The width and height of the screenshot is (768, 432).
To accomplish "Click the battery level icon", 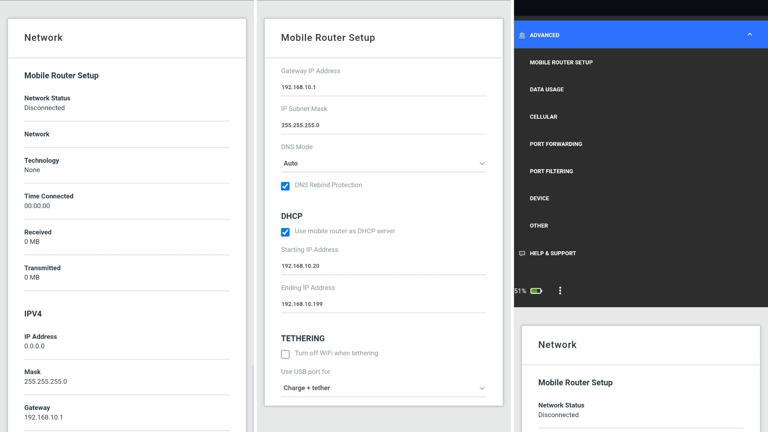I will [536, 291].
